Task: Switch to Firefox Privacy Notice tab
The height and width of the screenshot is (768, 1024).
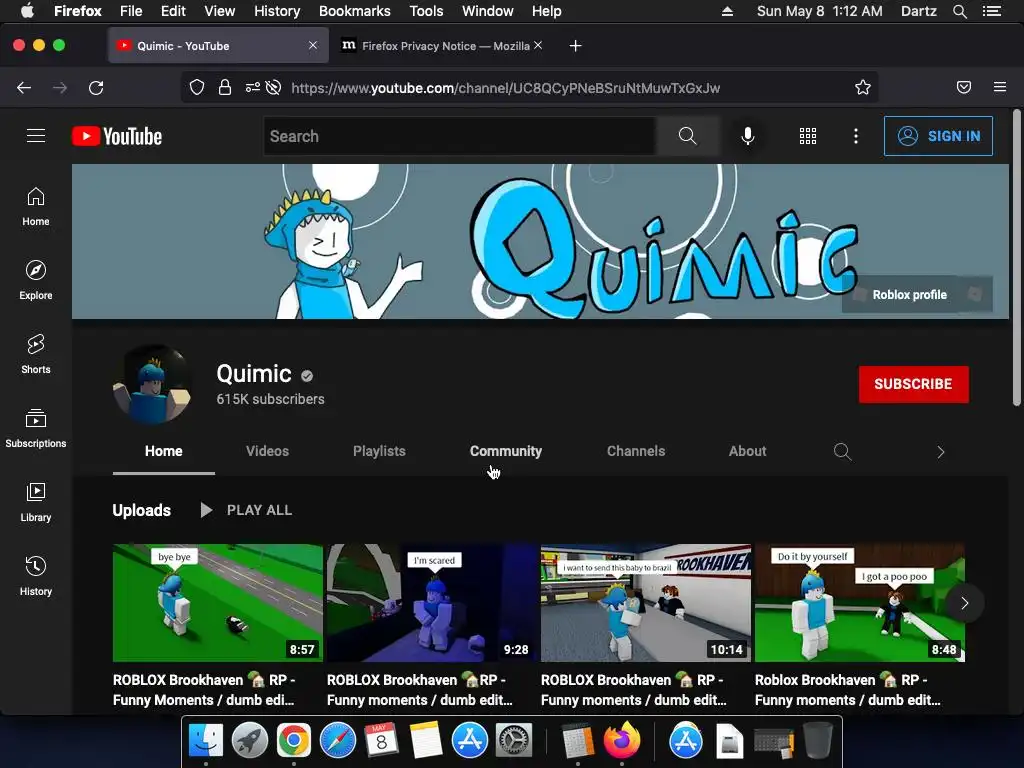Action: (445, 46)
